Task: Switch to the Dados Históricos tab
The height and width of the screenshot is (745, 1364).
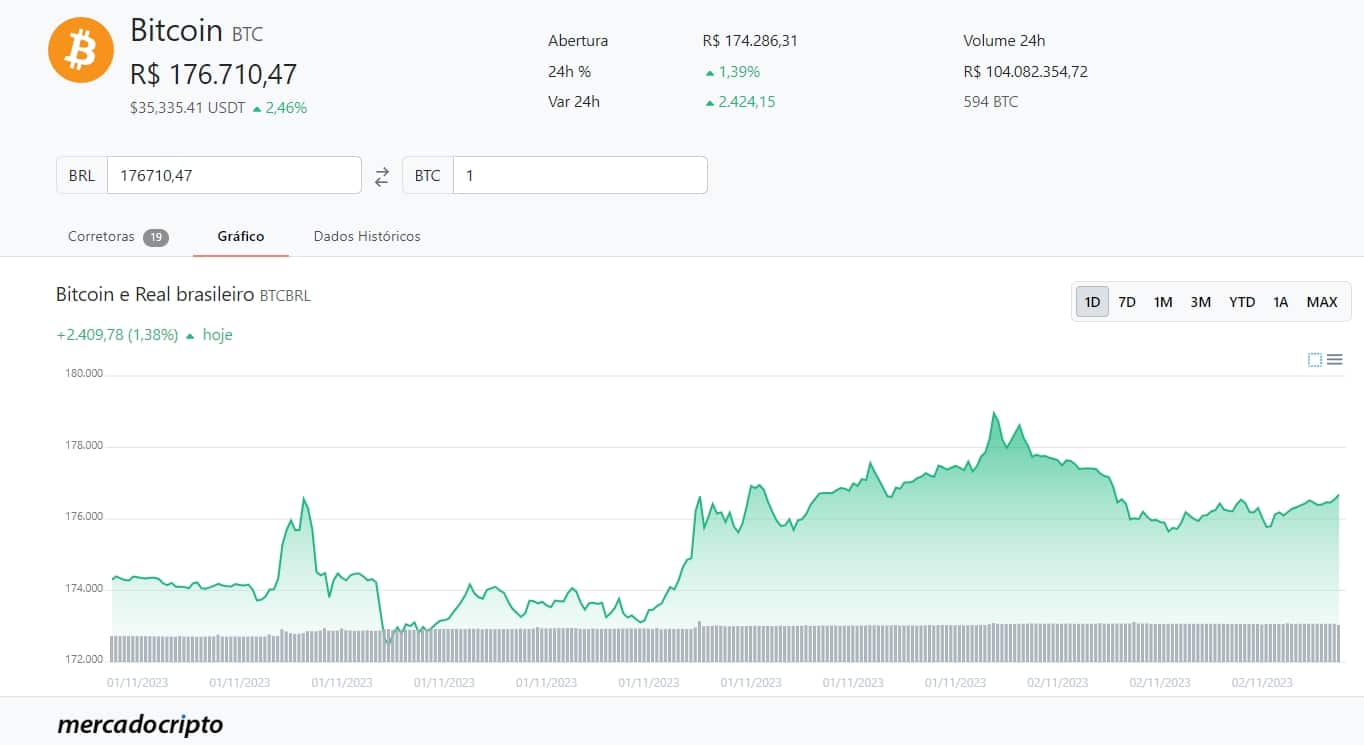Action: coord(367,237)
